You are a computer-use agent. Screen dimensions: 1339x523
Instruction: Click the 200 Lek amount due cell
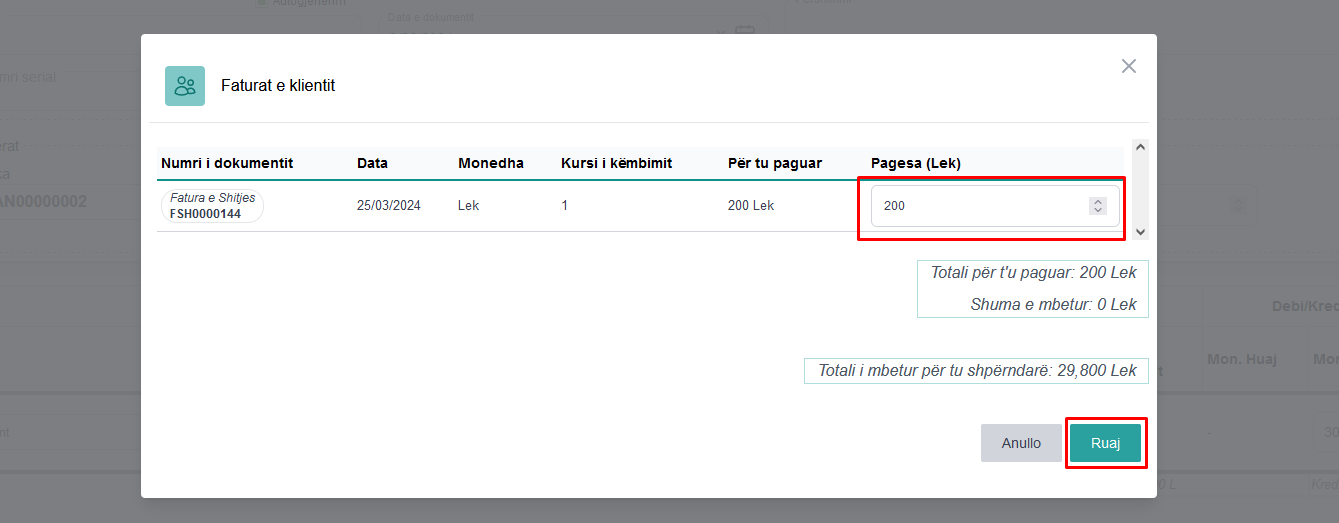coord(751,206)
